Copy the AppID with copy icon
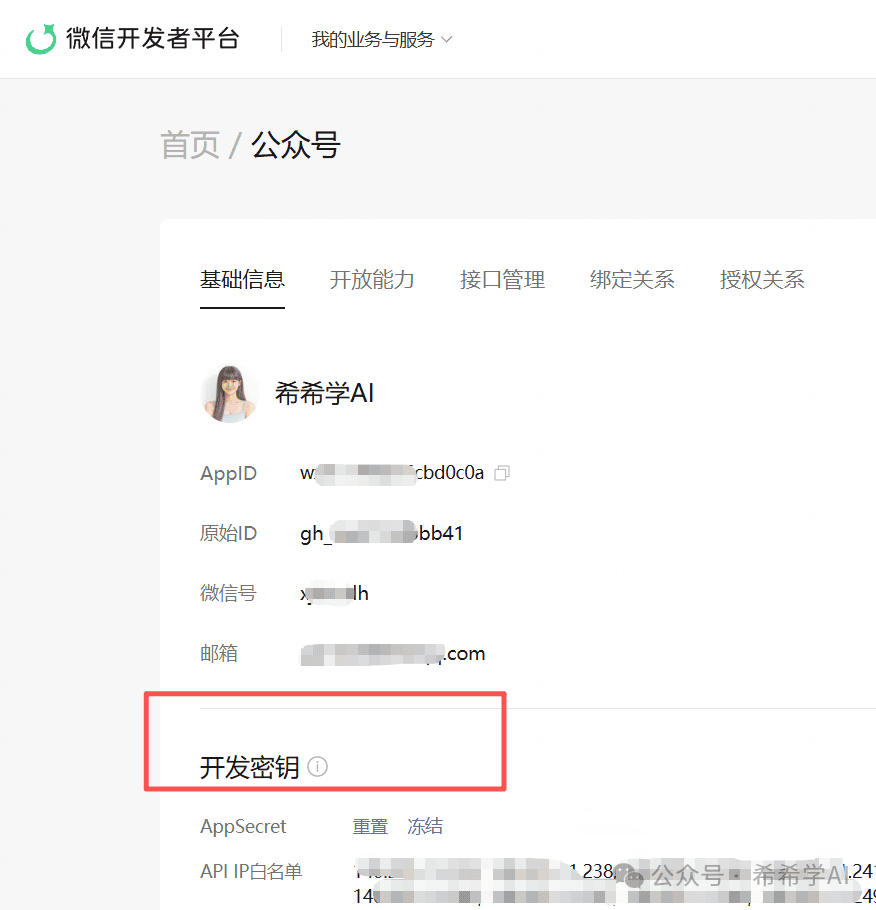876x910 pixels. [x=502, y=473]
